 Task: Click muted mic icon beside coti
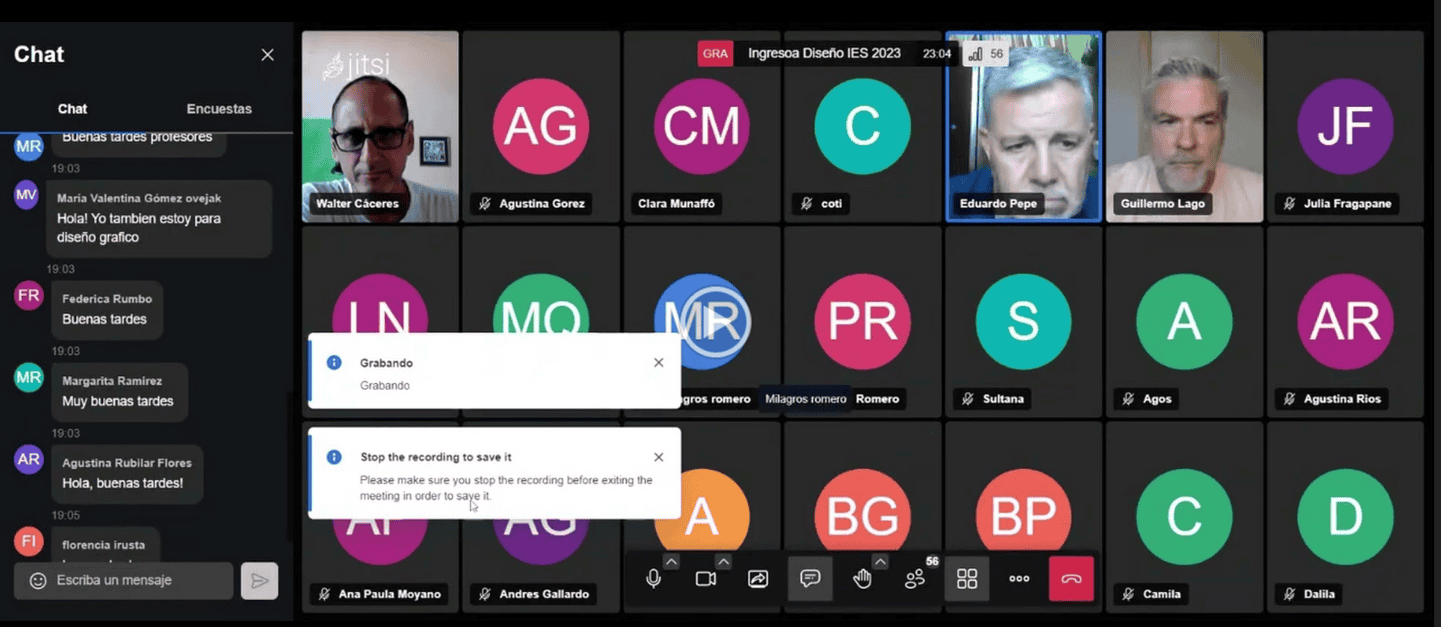pos(806,204)
